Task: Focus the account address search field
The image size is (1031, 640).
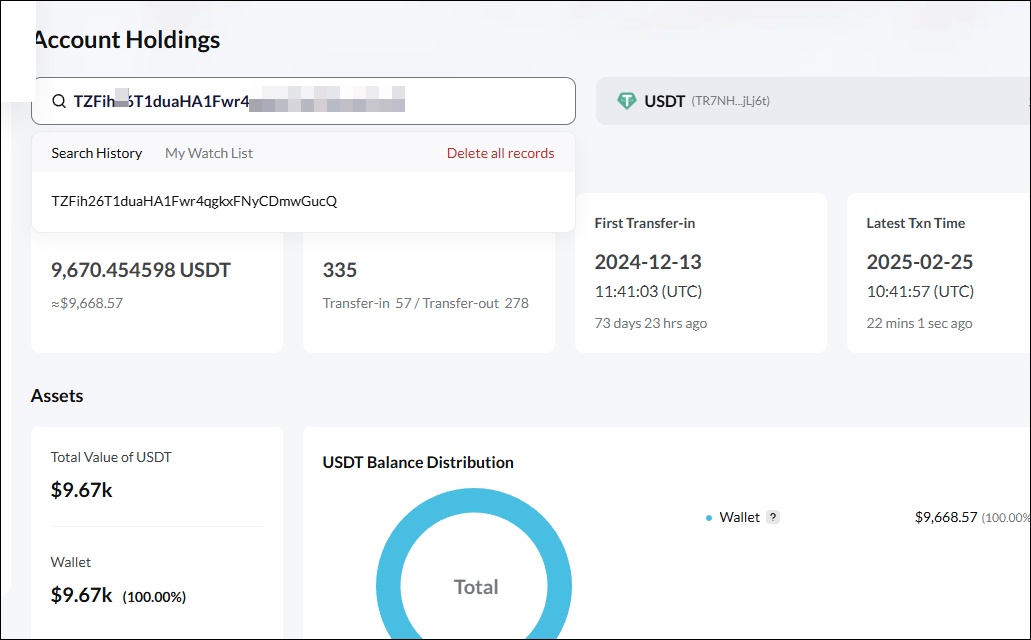Action: [x=303, y=101]
